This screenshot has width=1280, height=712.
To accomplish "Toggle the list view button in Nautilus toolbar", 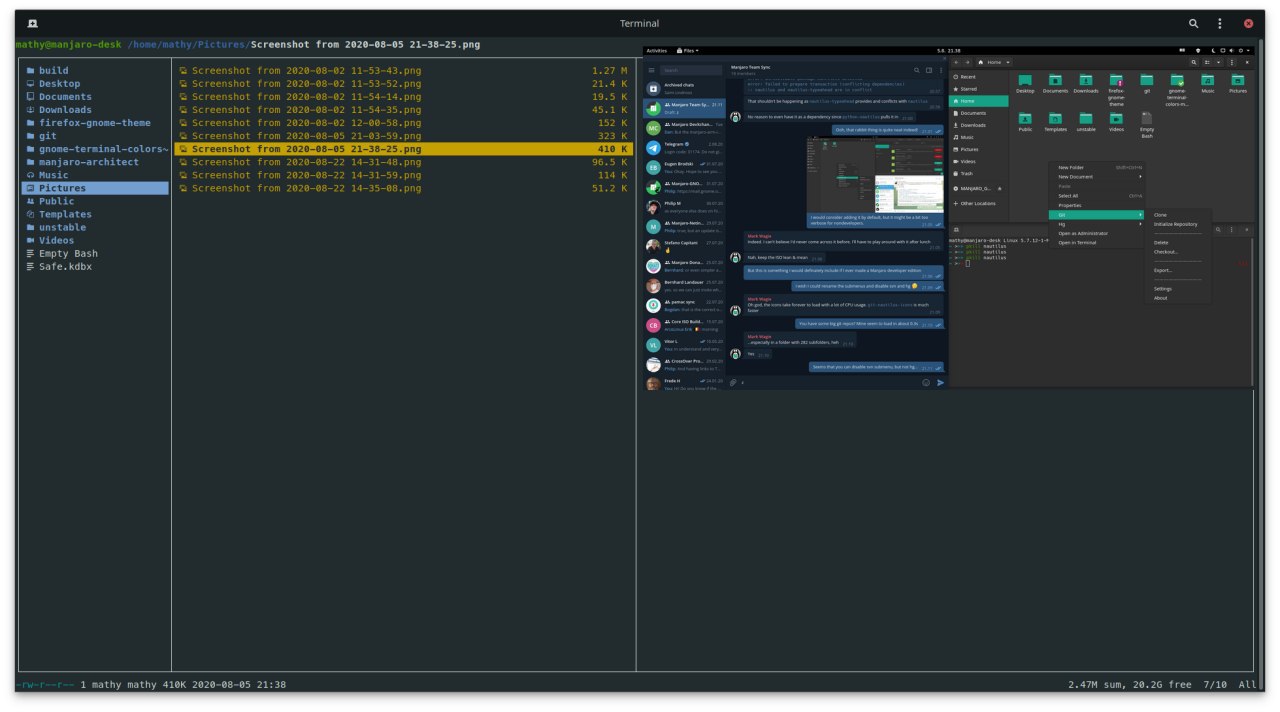I will click(x=1207, y=62).
